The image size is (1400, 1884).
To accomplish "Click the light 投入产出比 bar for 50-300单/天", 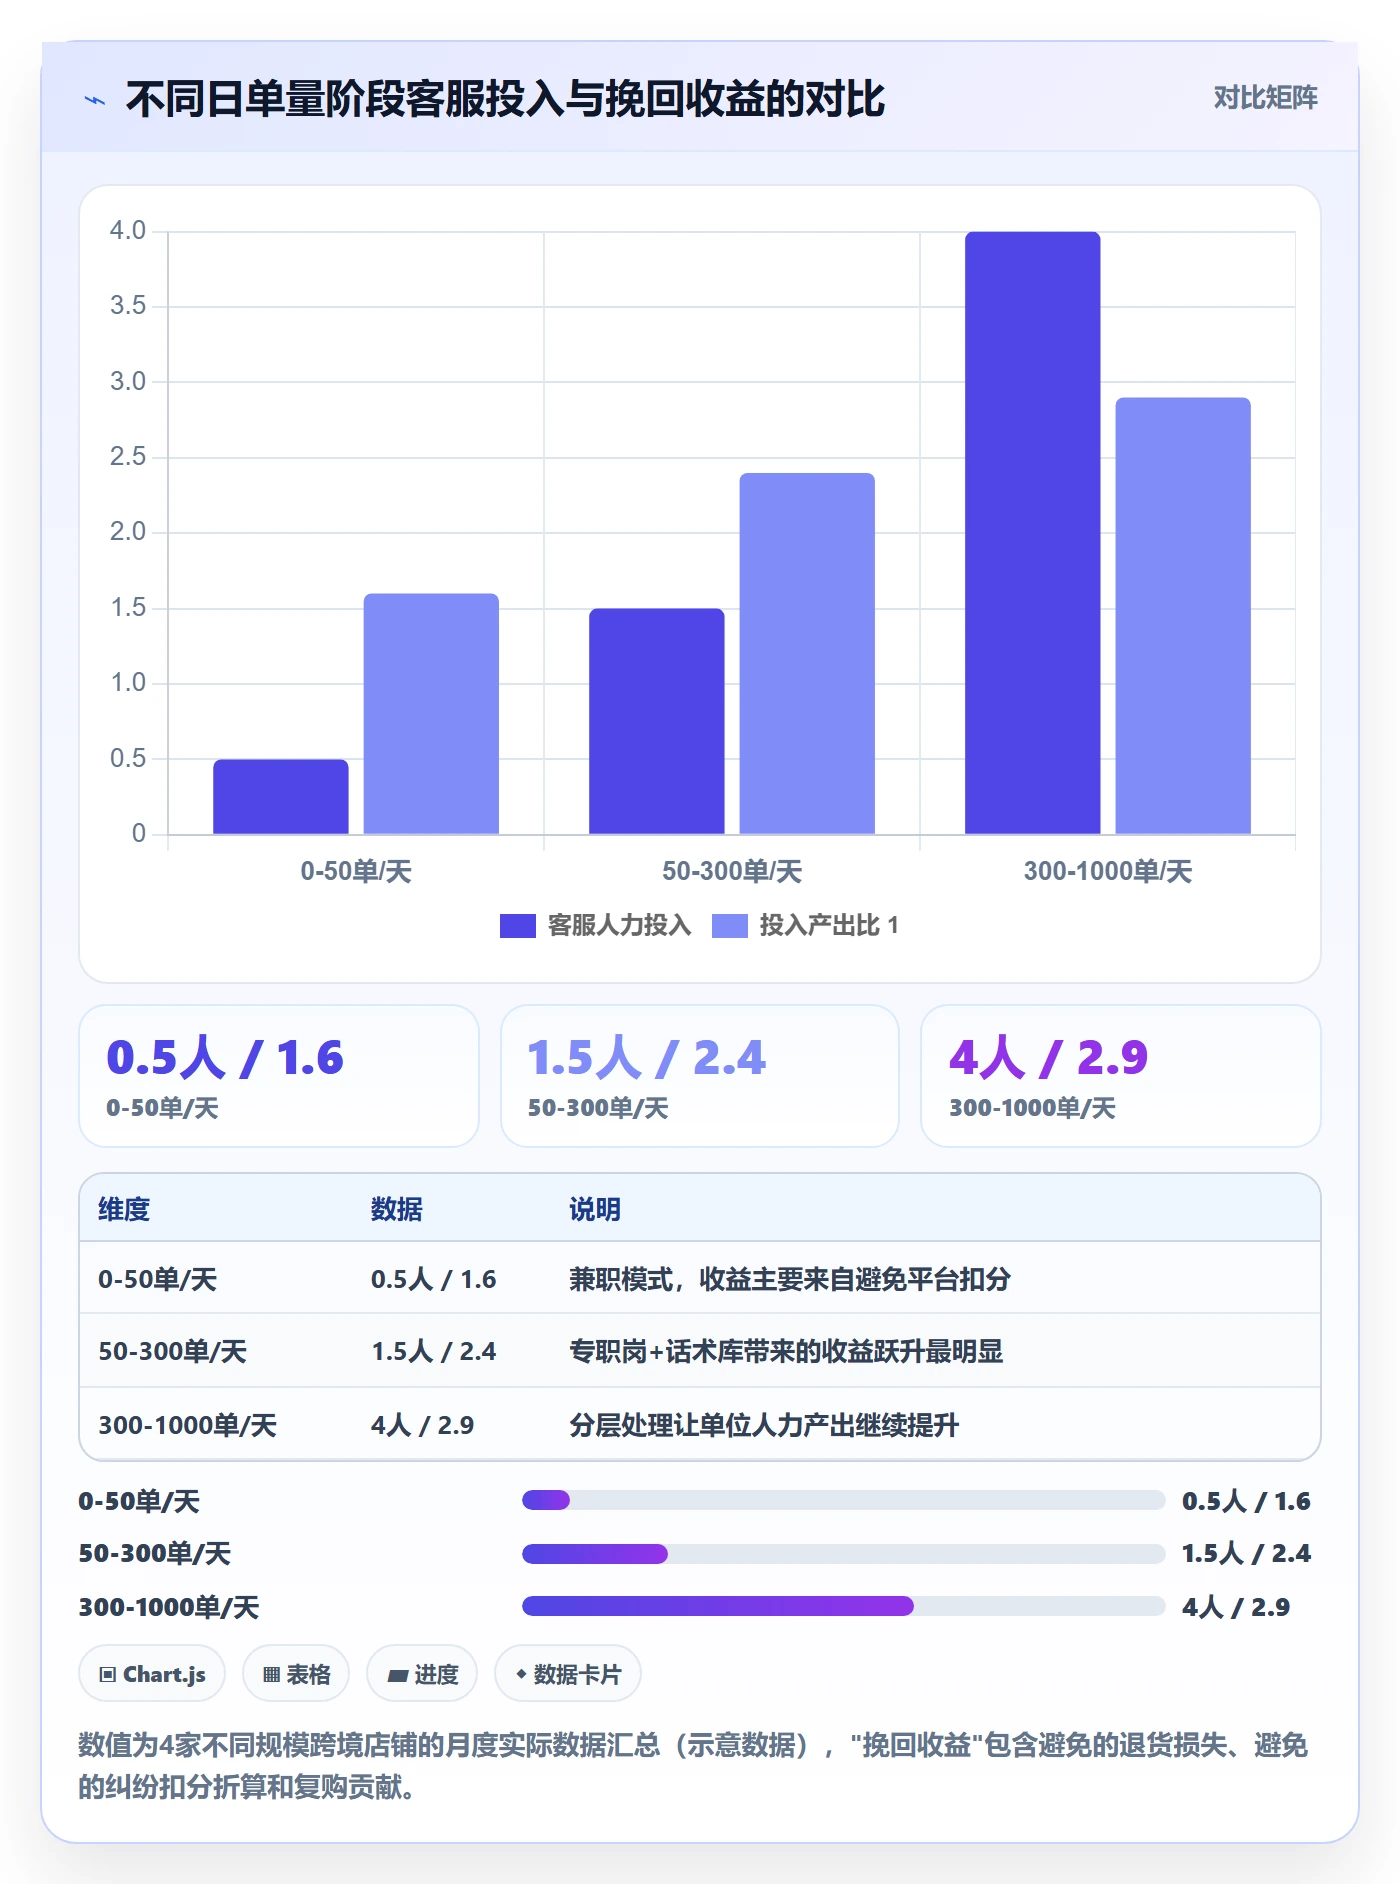I will point(807,654).
